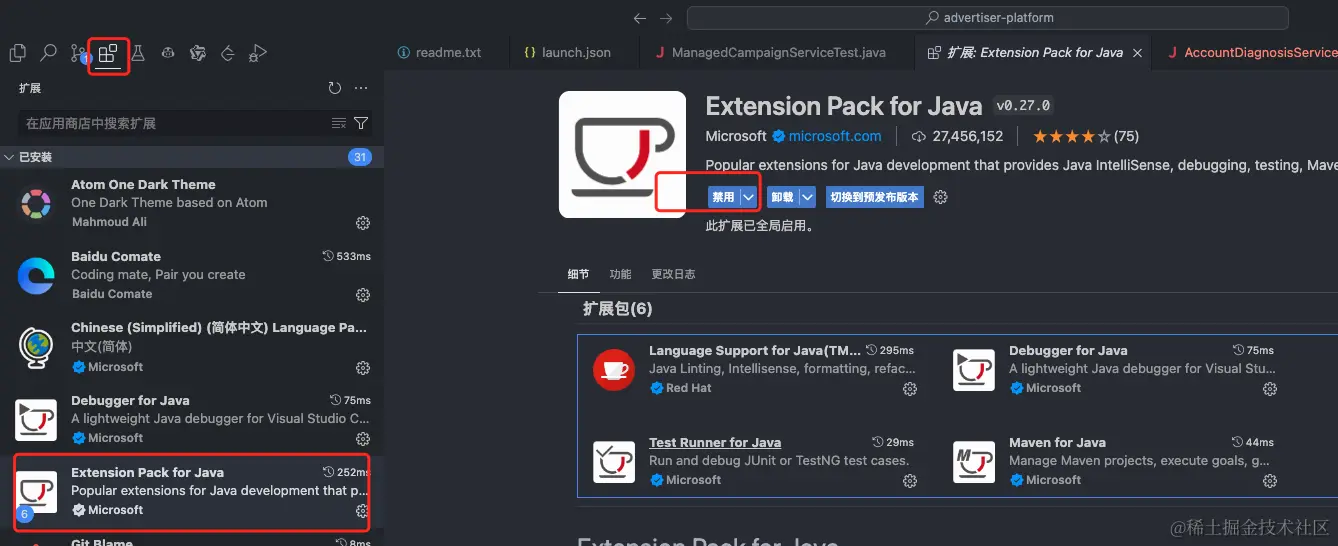Collapse the 已安装 section
The height and width of the screenshot is (546, 1338).
pyautogui.click(x=192, y=157)
